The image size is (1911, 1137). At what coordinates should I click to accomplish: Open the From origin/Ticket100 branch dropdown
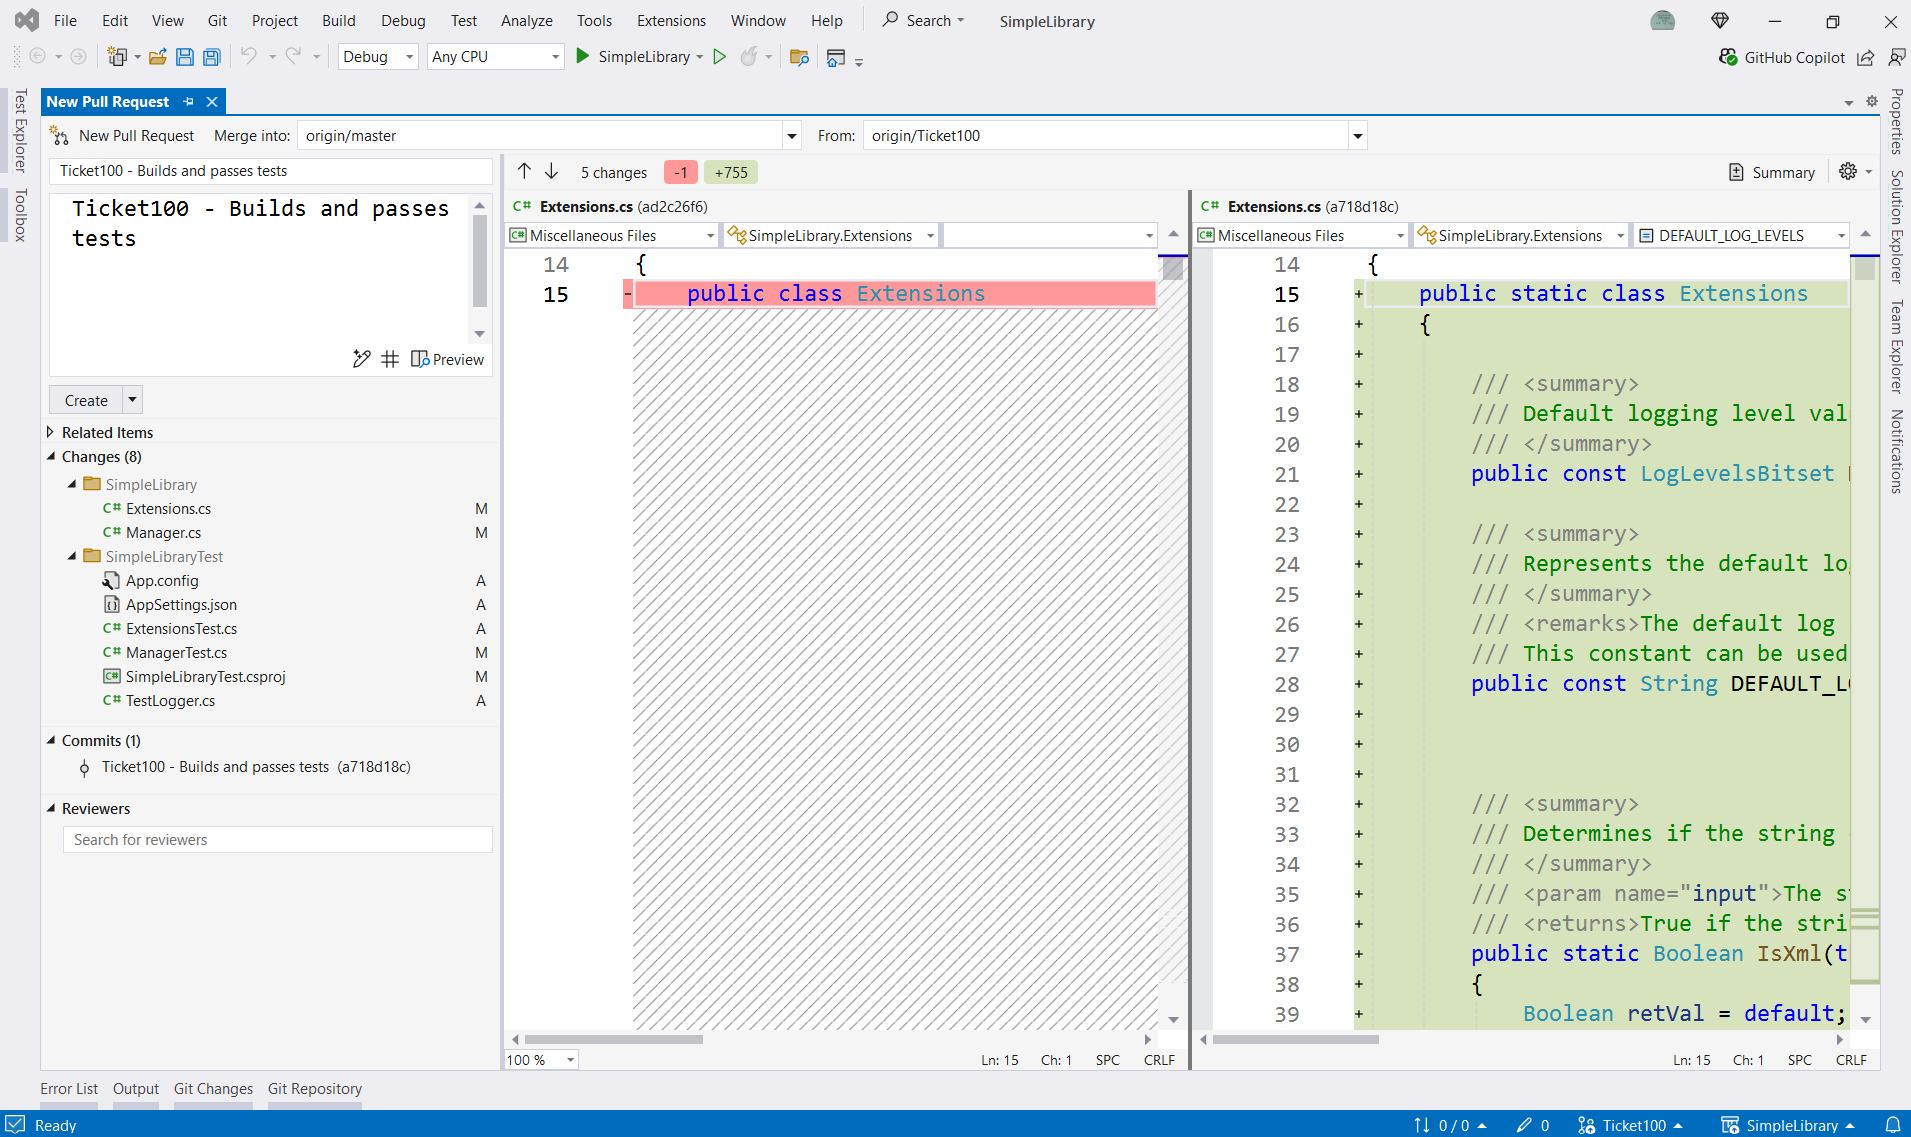click(1358, 136)
